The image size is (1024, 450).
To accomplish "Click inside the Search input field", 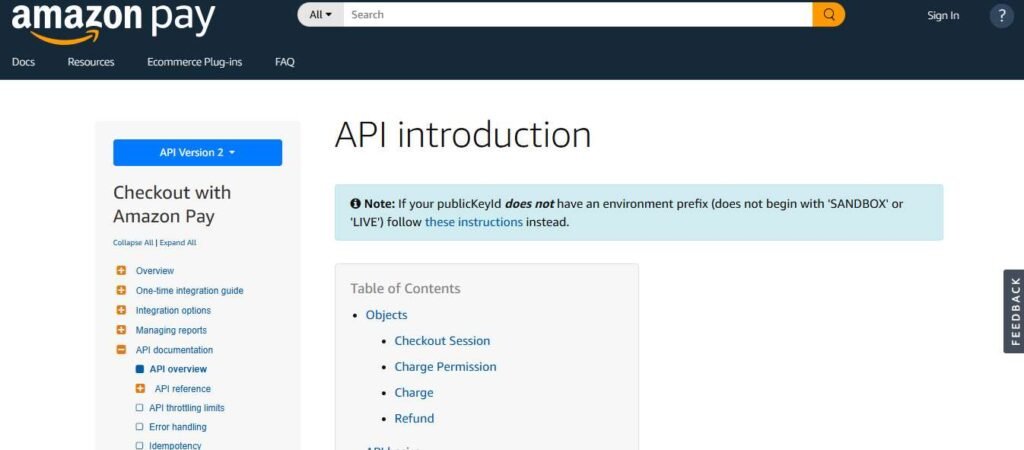I will [578, 14].
